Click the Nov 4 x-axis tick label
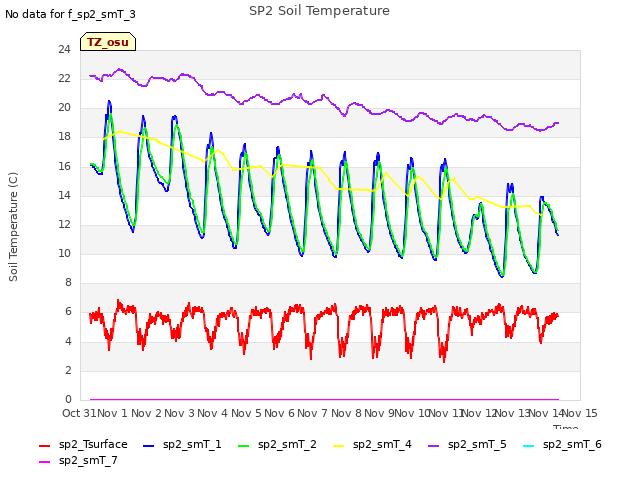The image size is (640, 480). point(213,413)
